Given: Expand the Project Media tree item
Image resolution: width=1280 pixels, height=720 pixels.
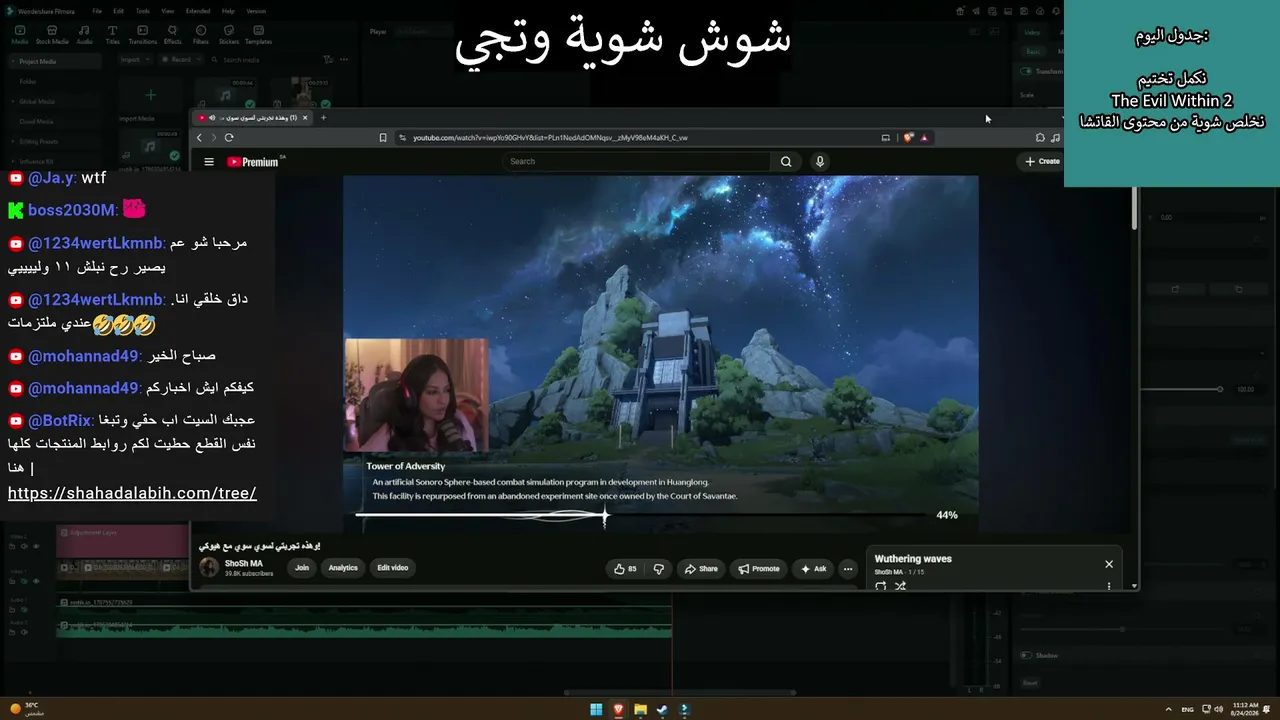Looking at the screenshot, I should 14,61.
